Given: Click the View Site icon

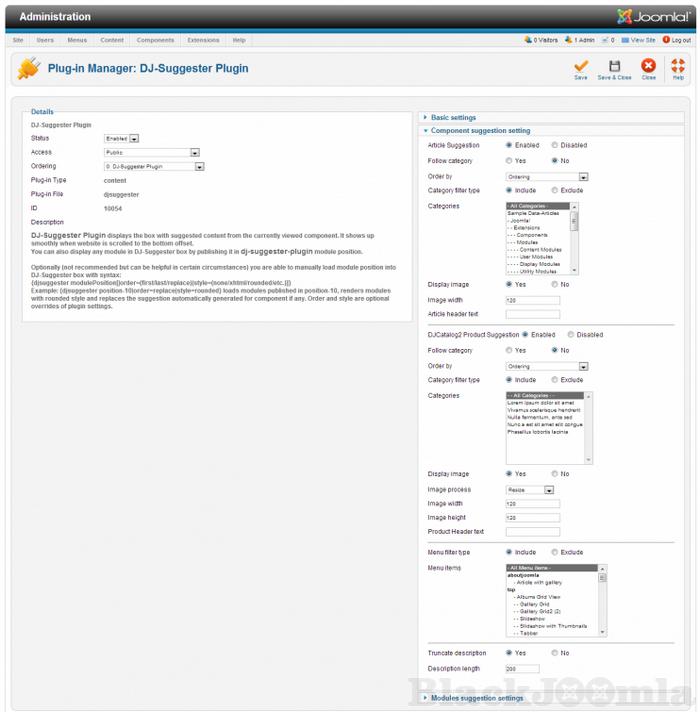Looking at the screenshot, I should pyautogui.click(x=626, y=40).
